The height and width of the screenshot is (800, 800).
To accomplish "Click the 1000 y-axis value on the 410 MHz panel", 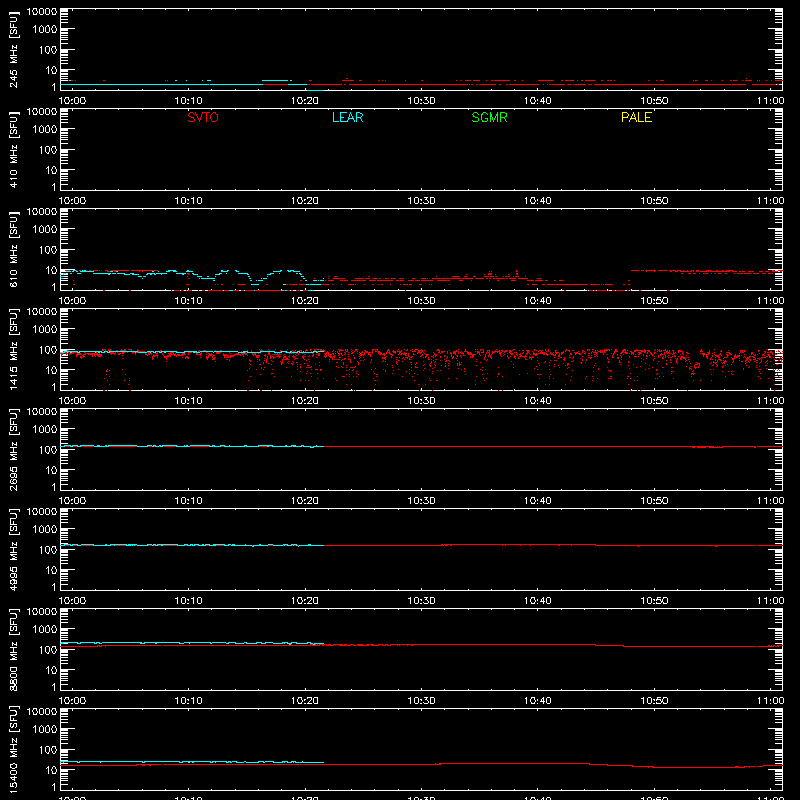I will pos(45,130).
